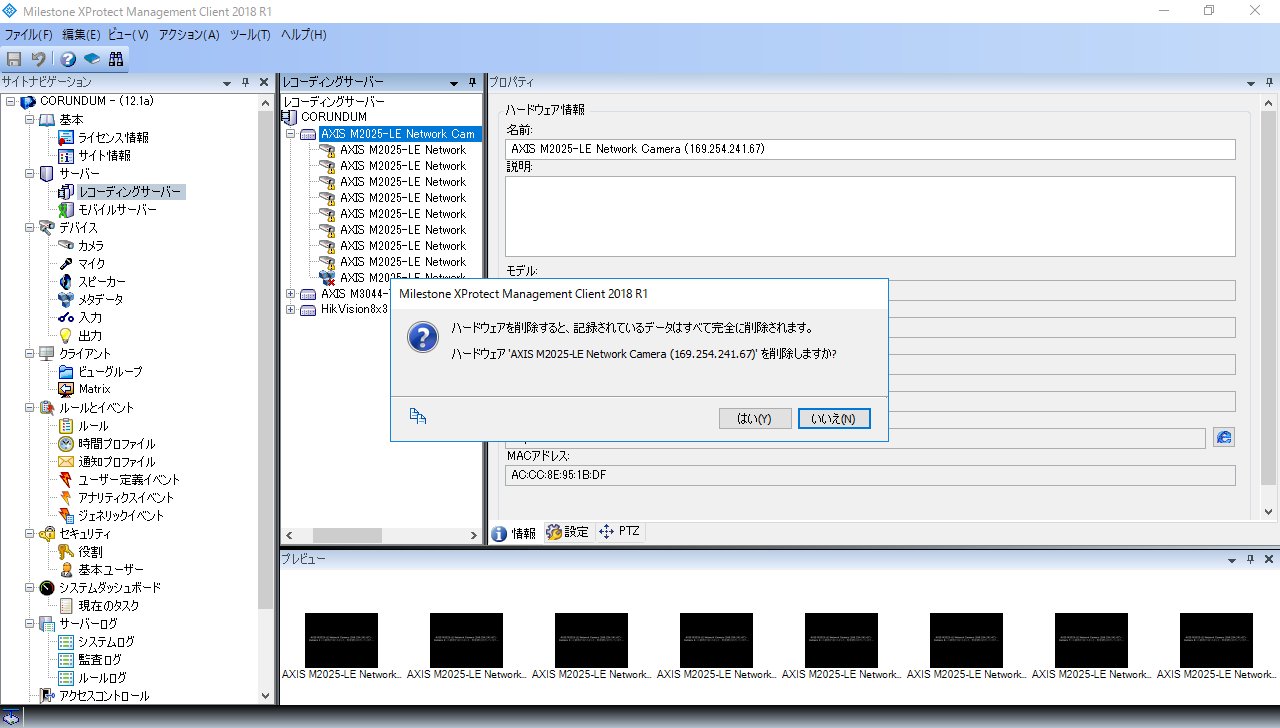Select 監査ログ under server logs
This screenshot has width=1280, height=728.
100,660
